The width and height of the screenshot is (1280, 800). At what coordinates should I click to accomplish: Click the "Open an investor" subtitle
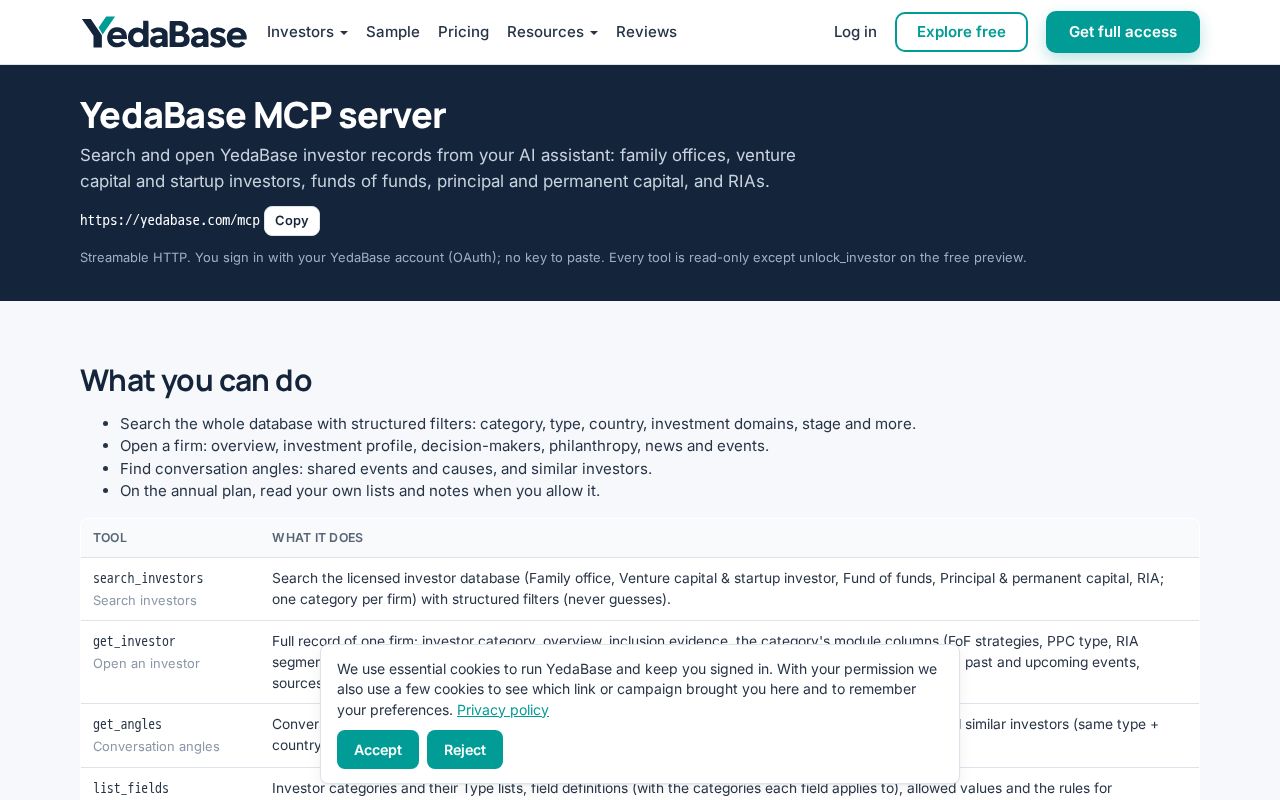coord(146,663)
